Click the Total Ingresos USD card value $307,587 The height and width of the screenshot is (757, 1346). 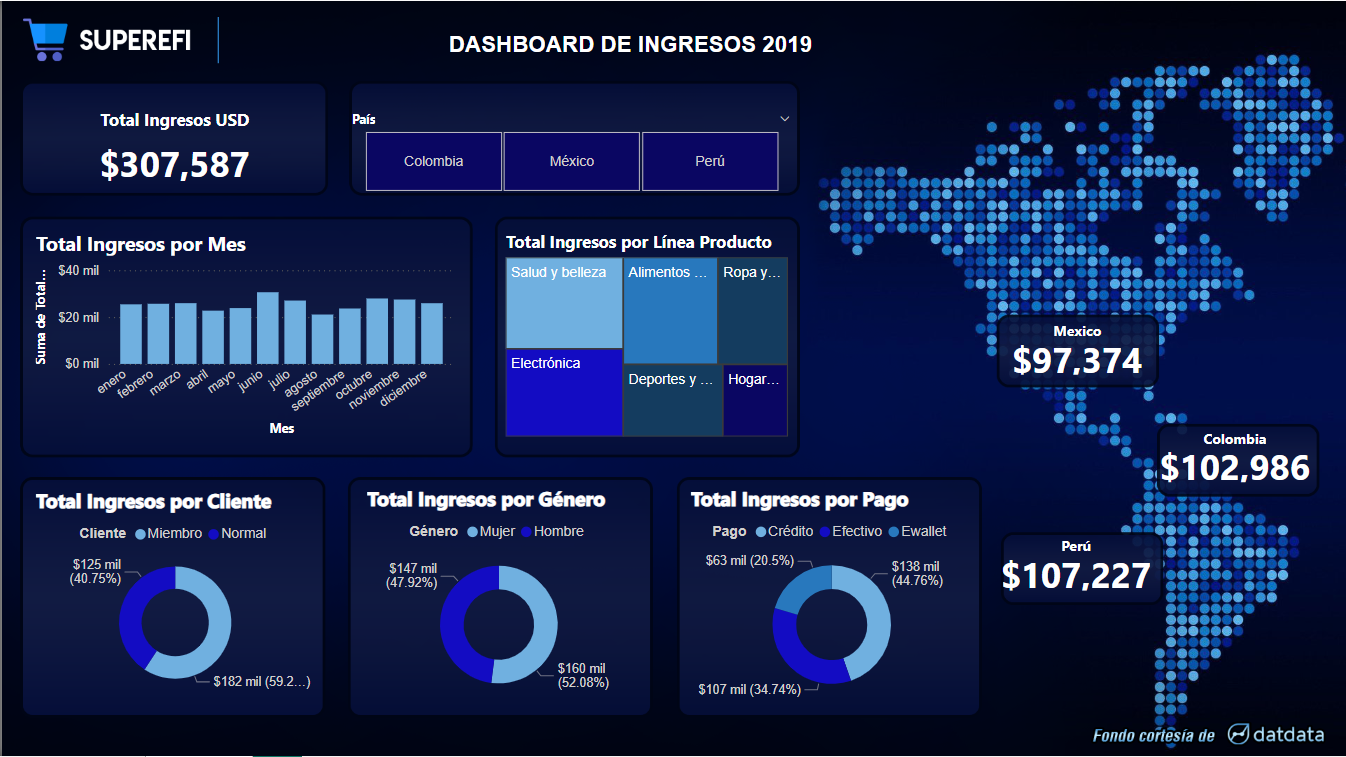coord(175,164)
